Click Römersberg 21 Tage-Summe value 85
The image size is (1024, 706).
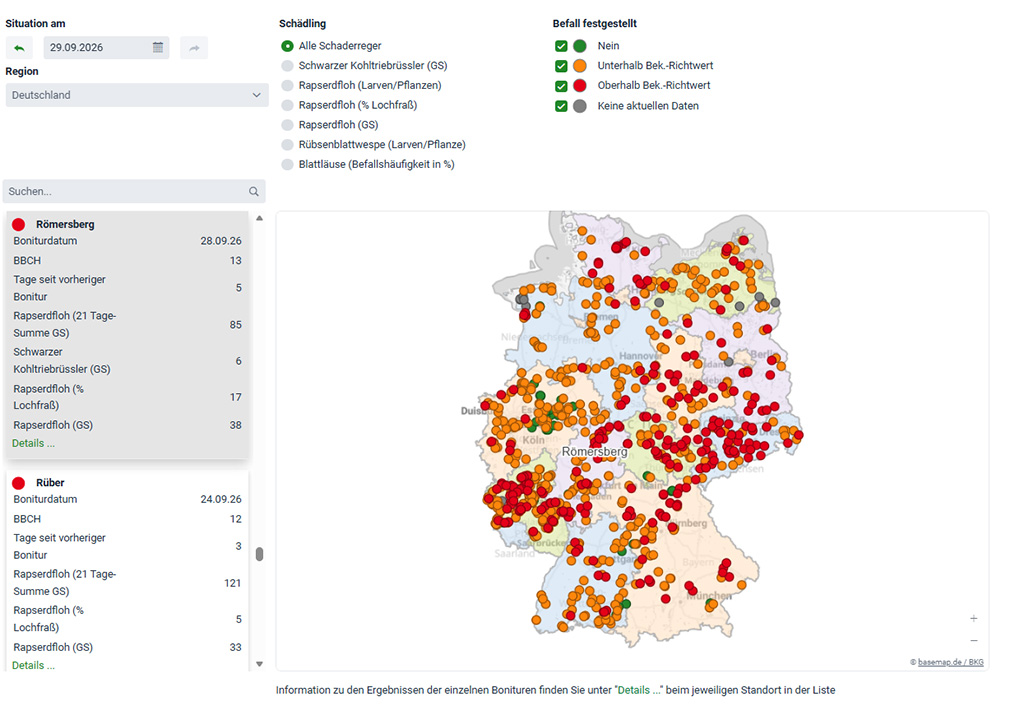point(235,325)
